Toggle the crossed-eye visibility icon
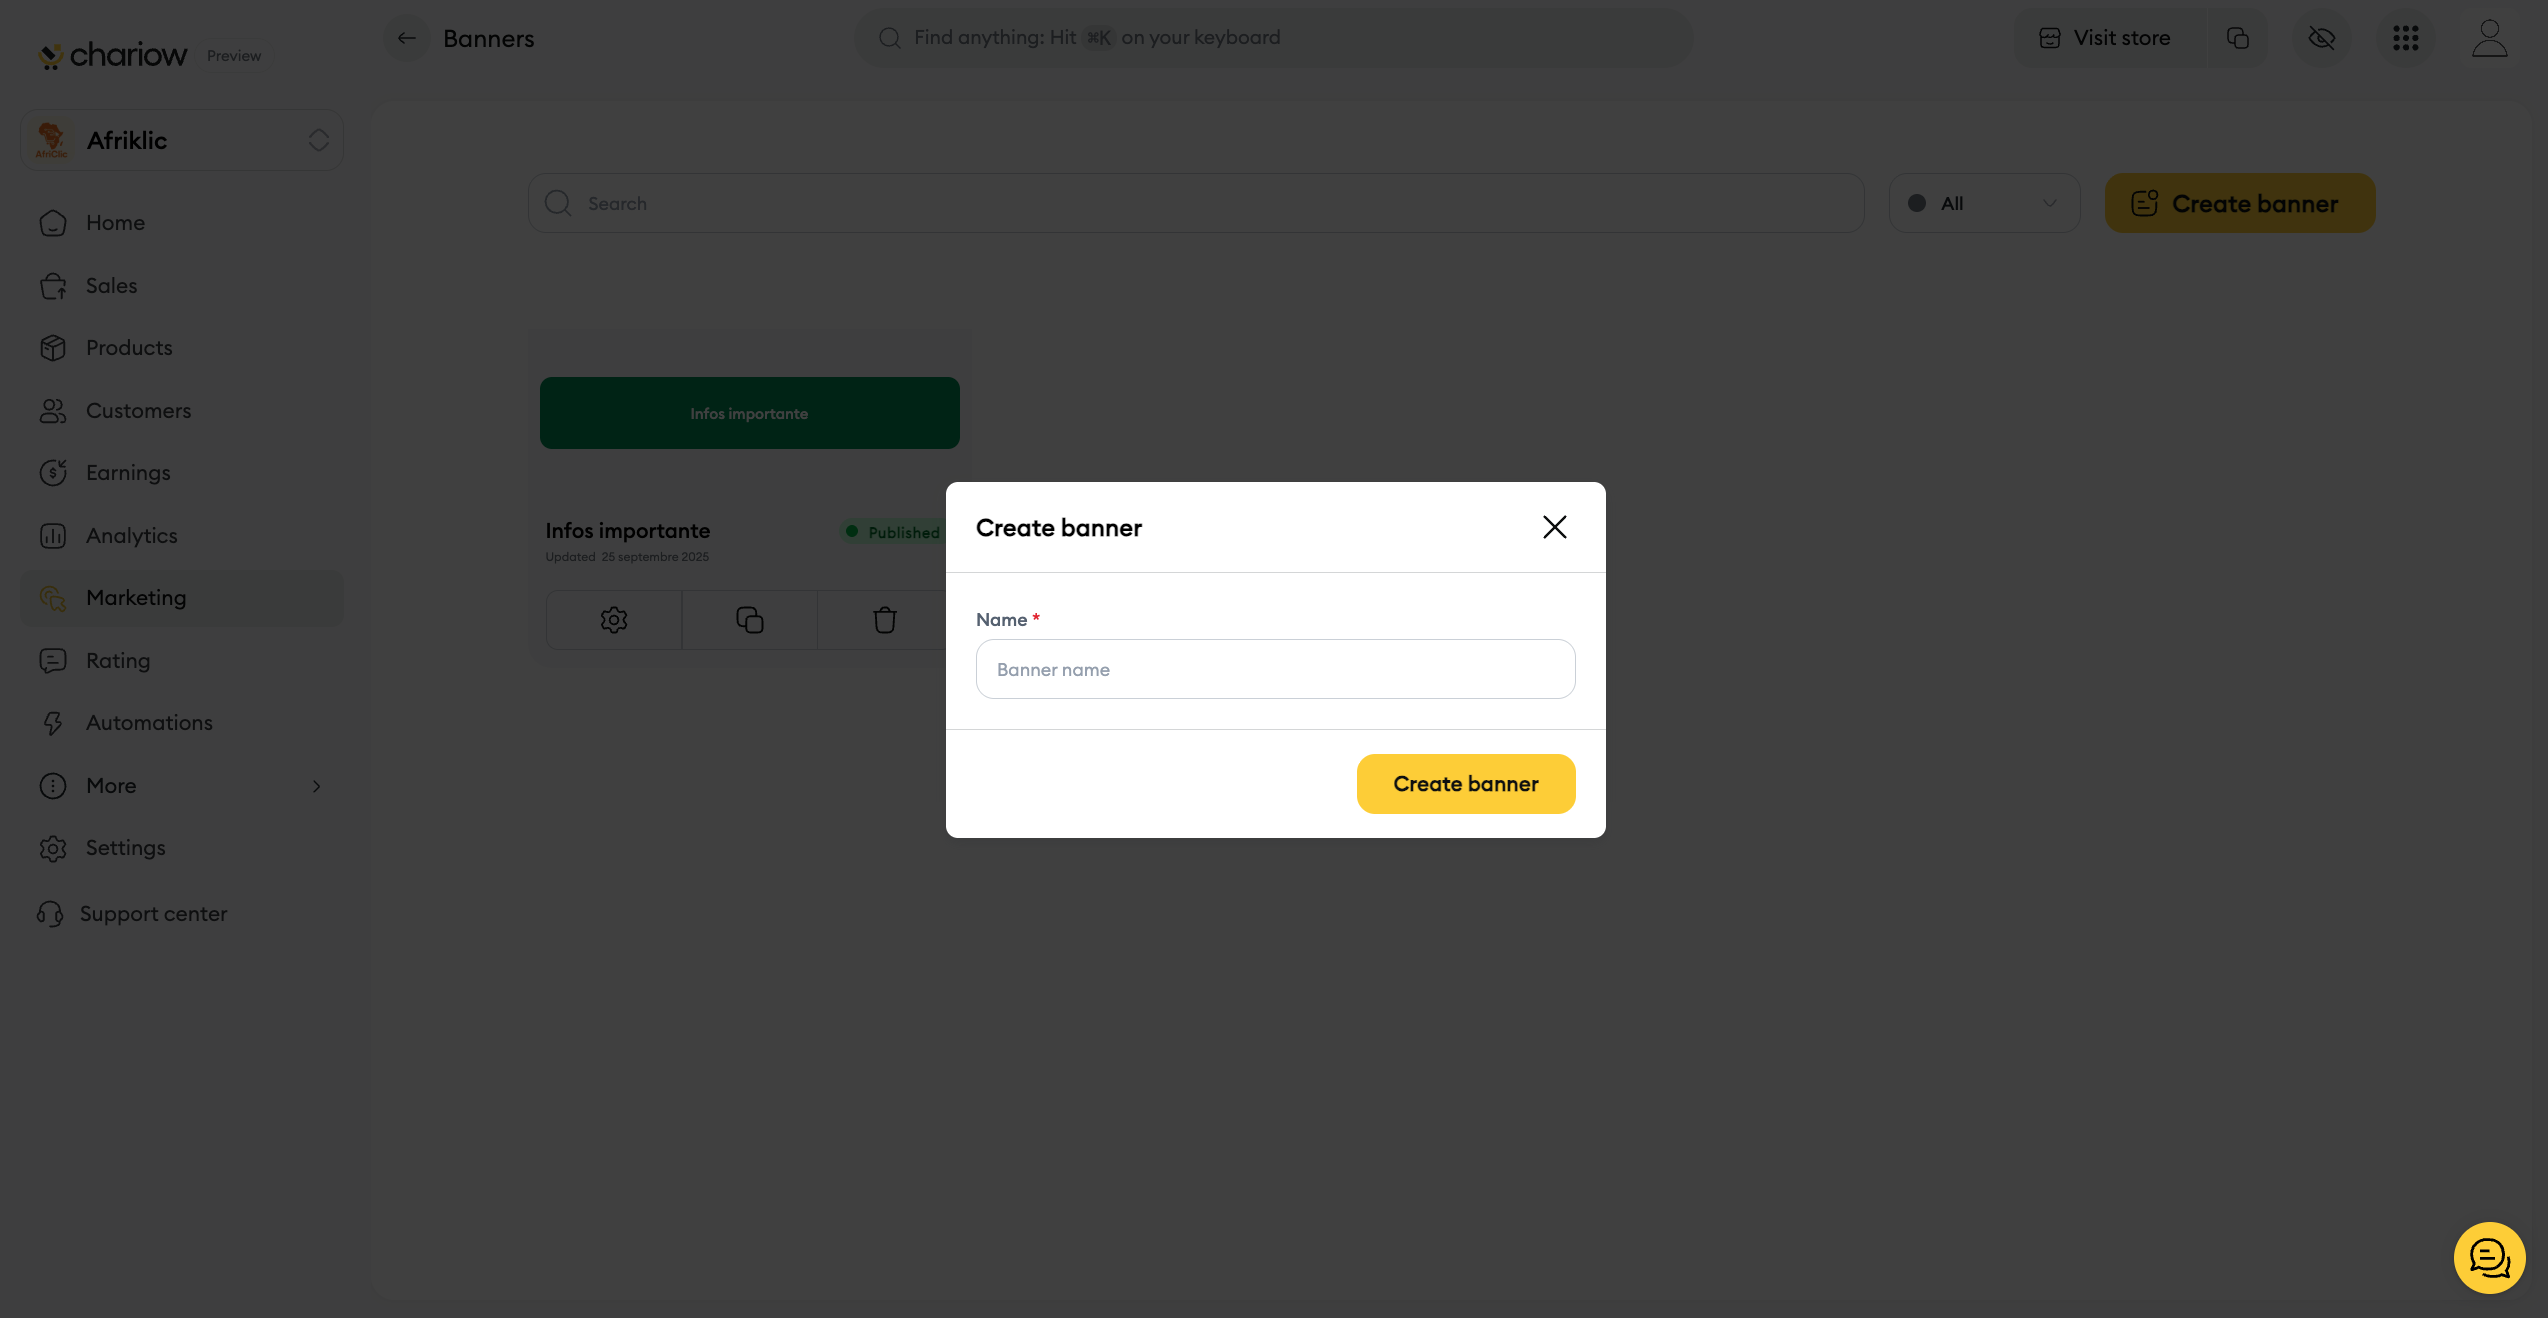2548x1318 pixels. (x=2321, y=38)
